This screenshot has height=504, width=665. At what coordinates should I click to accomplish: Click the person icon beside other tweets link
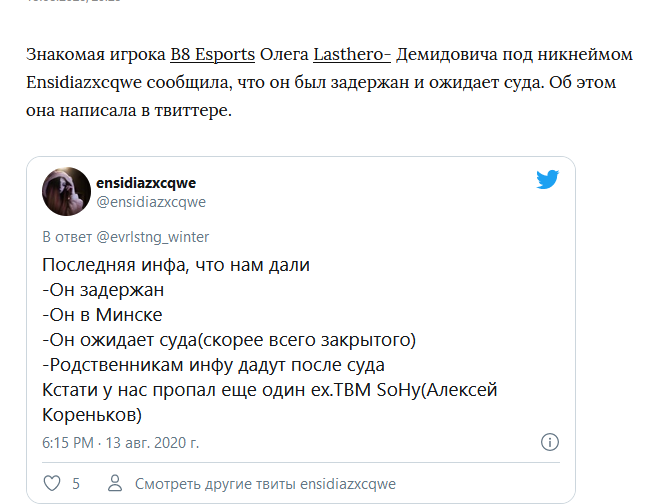coord(117,484)
